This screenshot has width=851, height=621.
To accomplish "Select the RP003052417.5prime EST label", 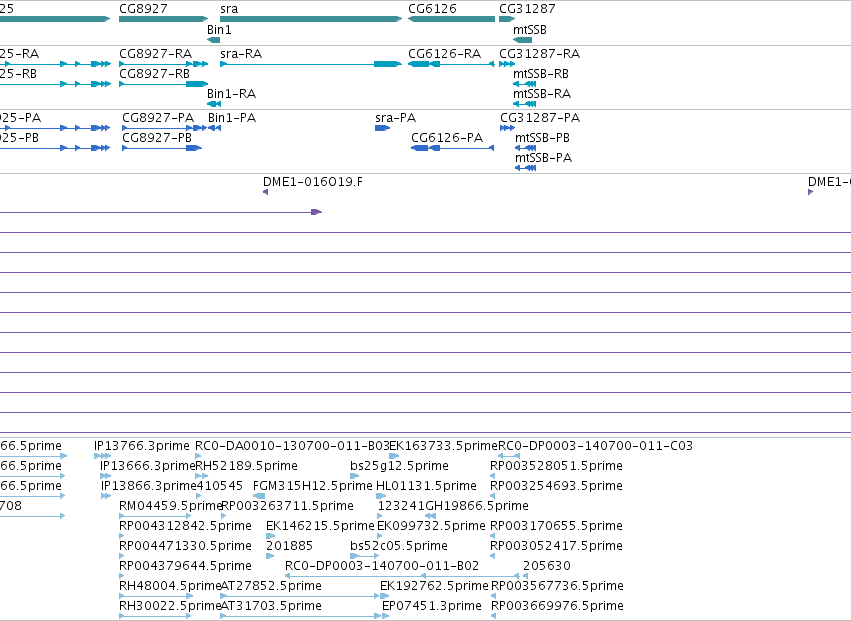I will click(556, 546).
